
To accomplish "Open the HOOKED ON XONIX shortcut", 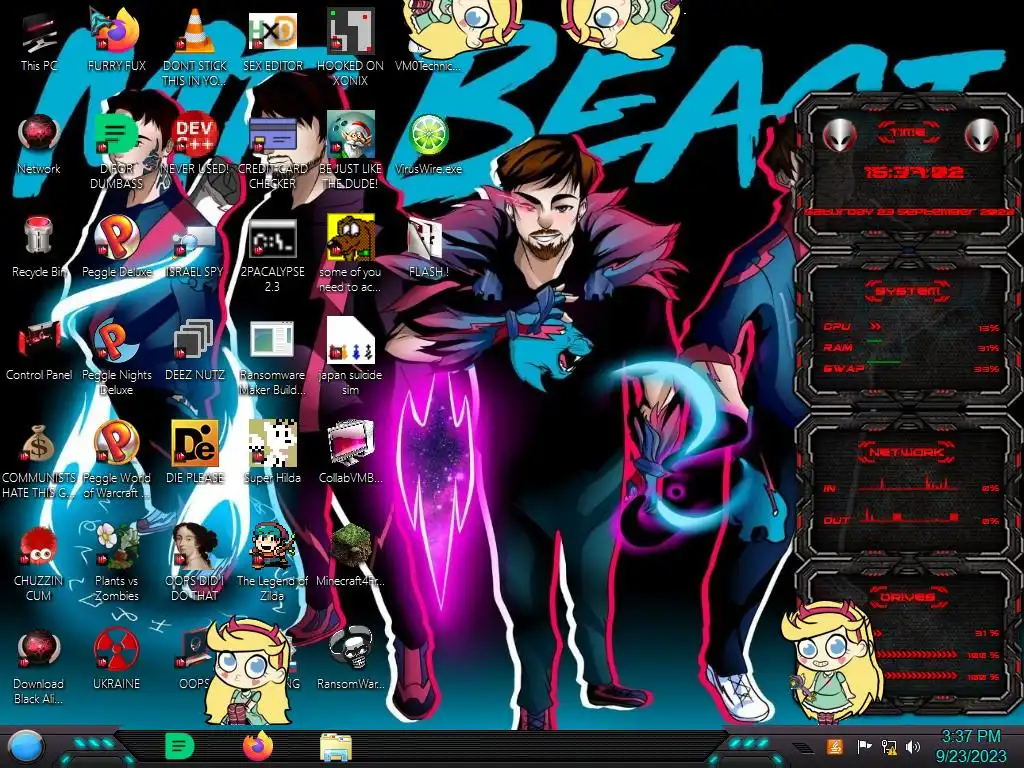I will point(350,47).
